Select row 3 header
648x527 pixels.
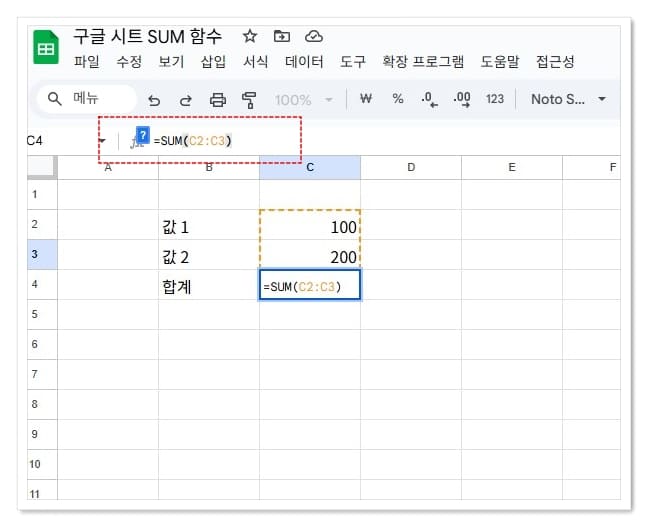pos(42,254)
